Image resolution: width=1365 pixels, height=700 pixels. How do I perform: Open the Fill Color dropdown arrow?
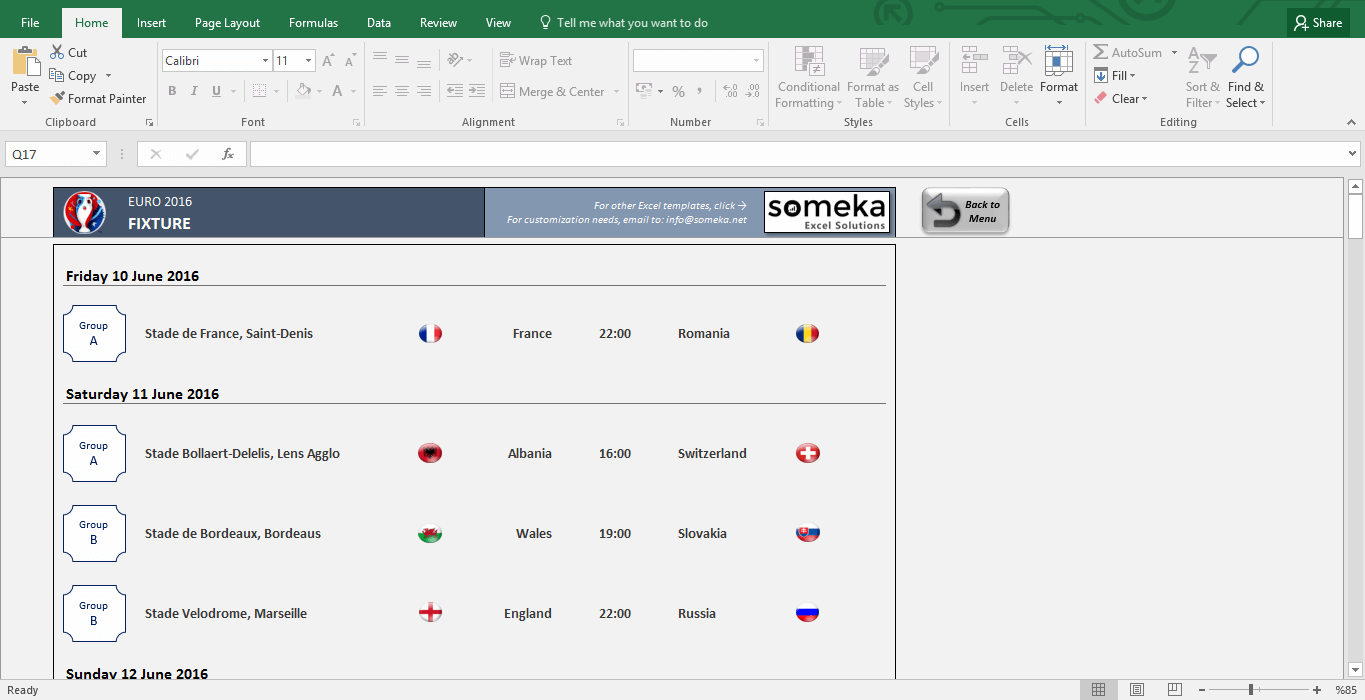pos(320,91)
